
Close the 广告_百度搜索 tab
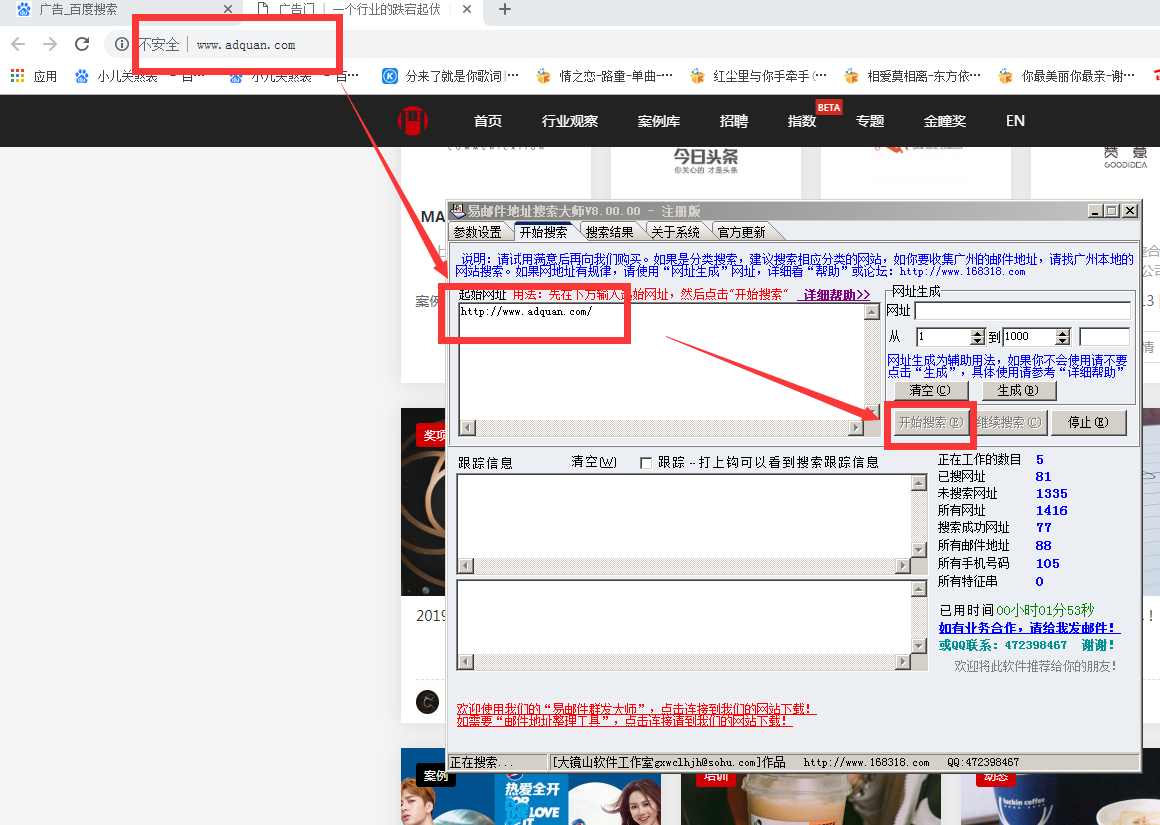coord(227,10)
